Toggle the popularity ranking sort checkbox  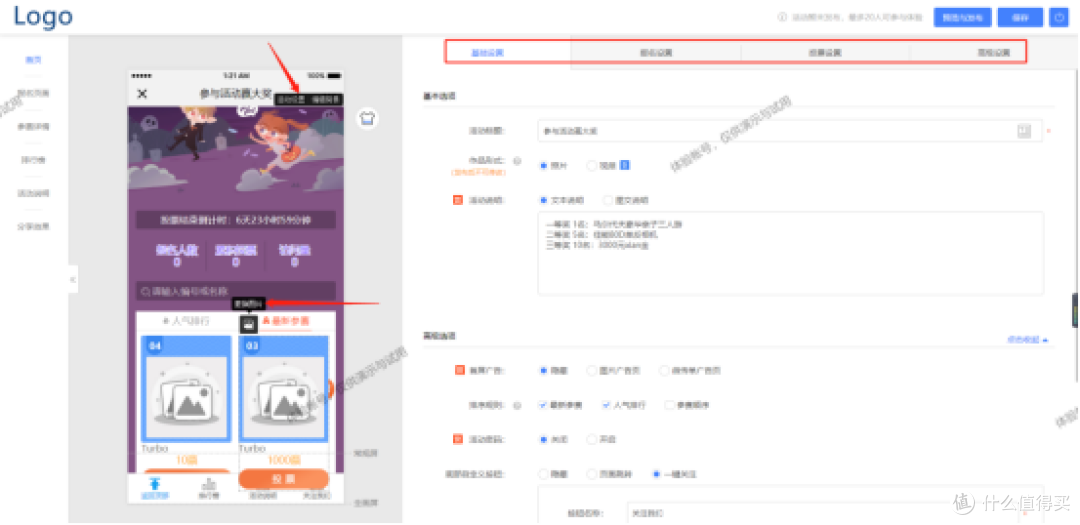tap(606, 405)
